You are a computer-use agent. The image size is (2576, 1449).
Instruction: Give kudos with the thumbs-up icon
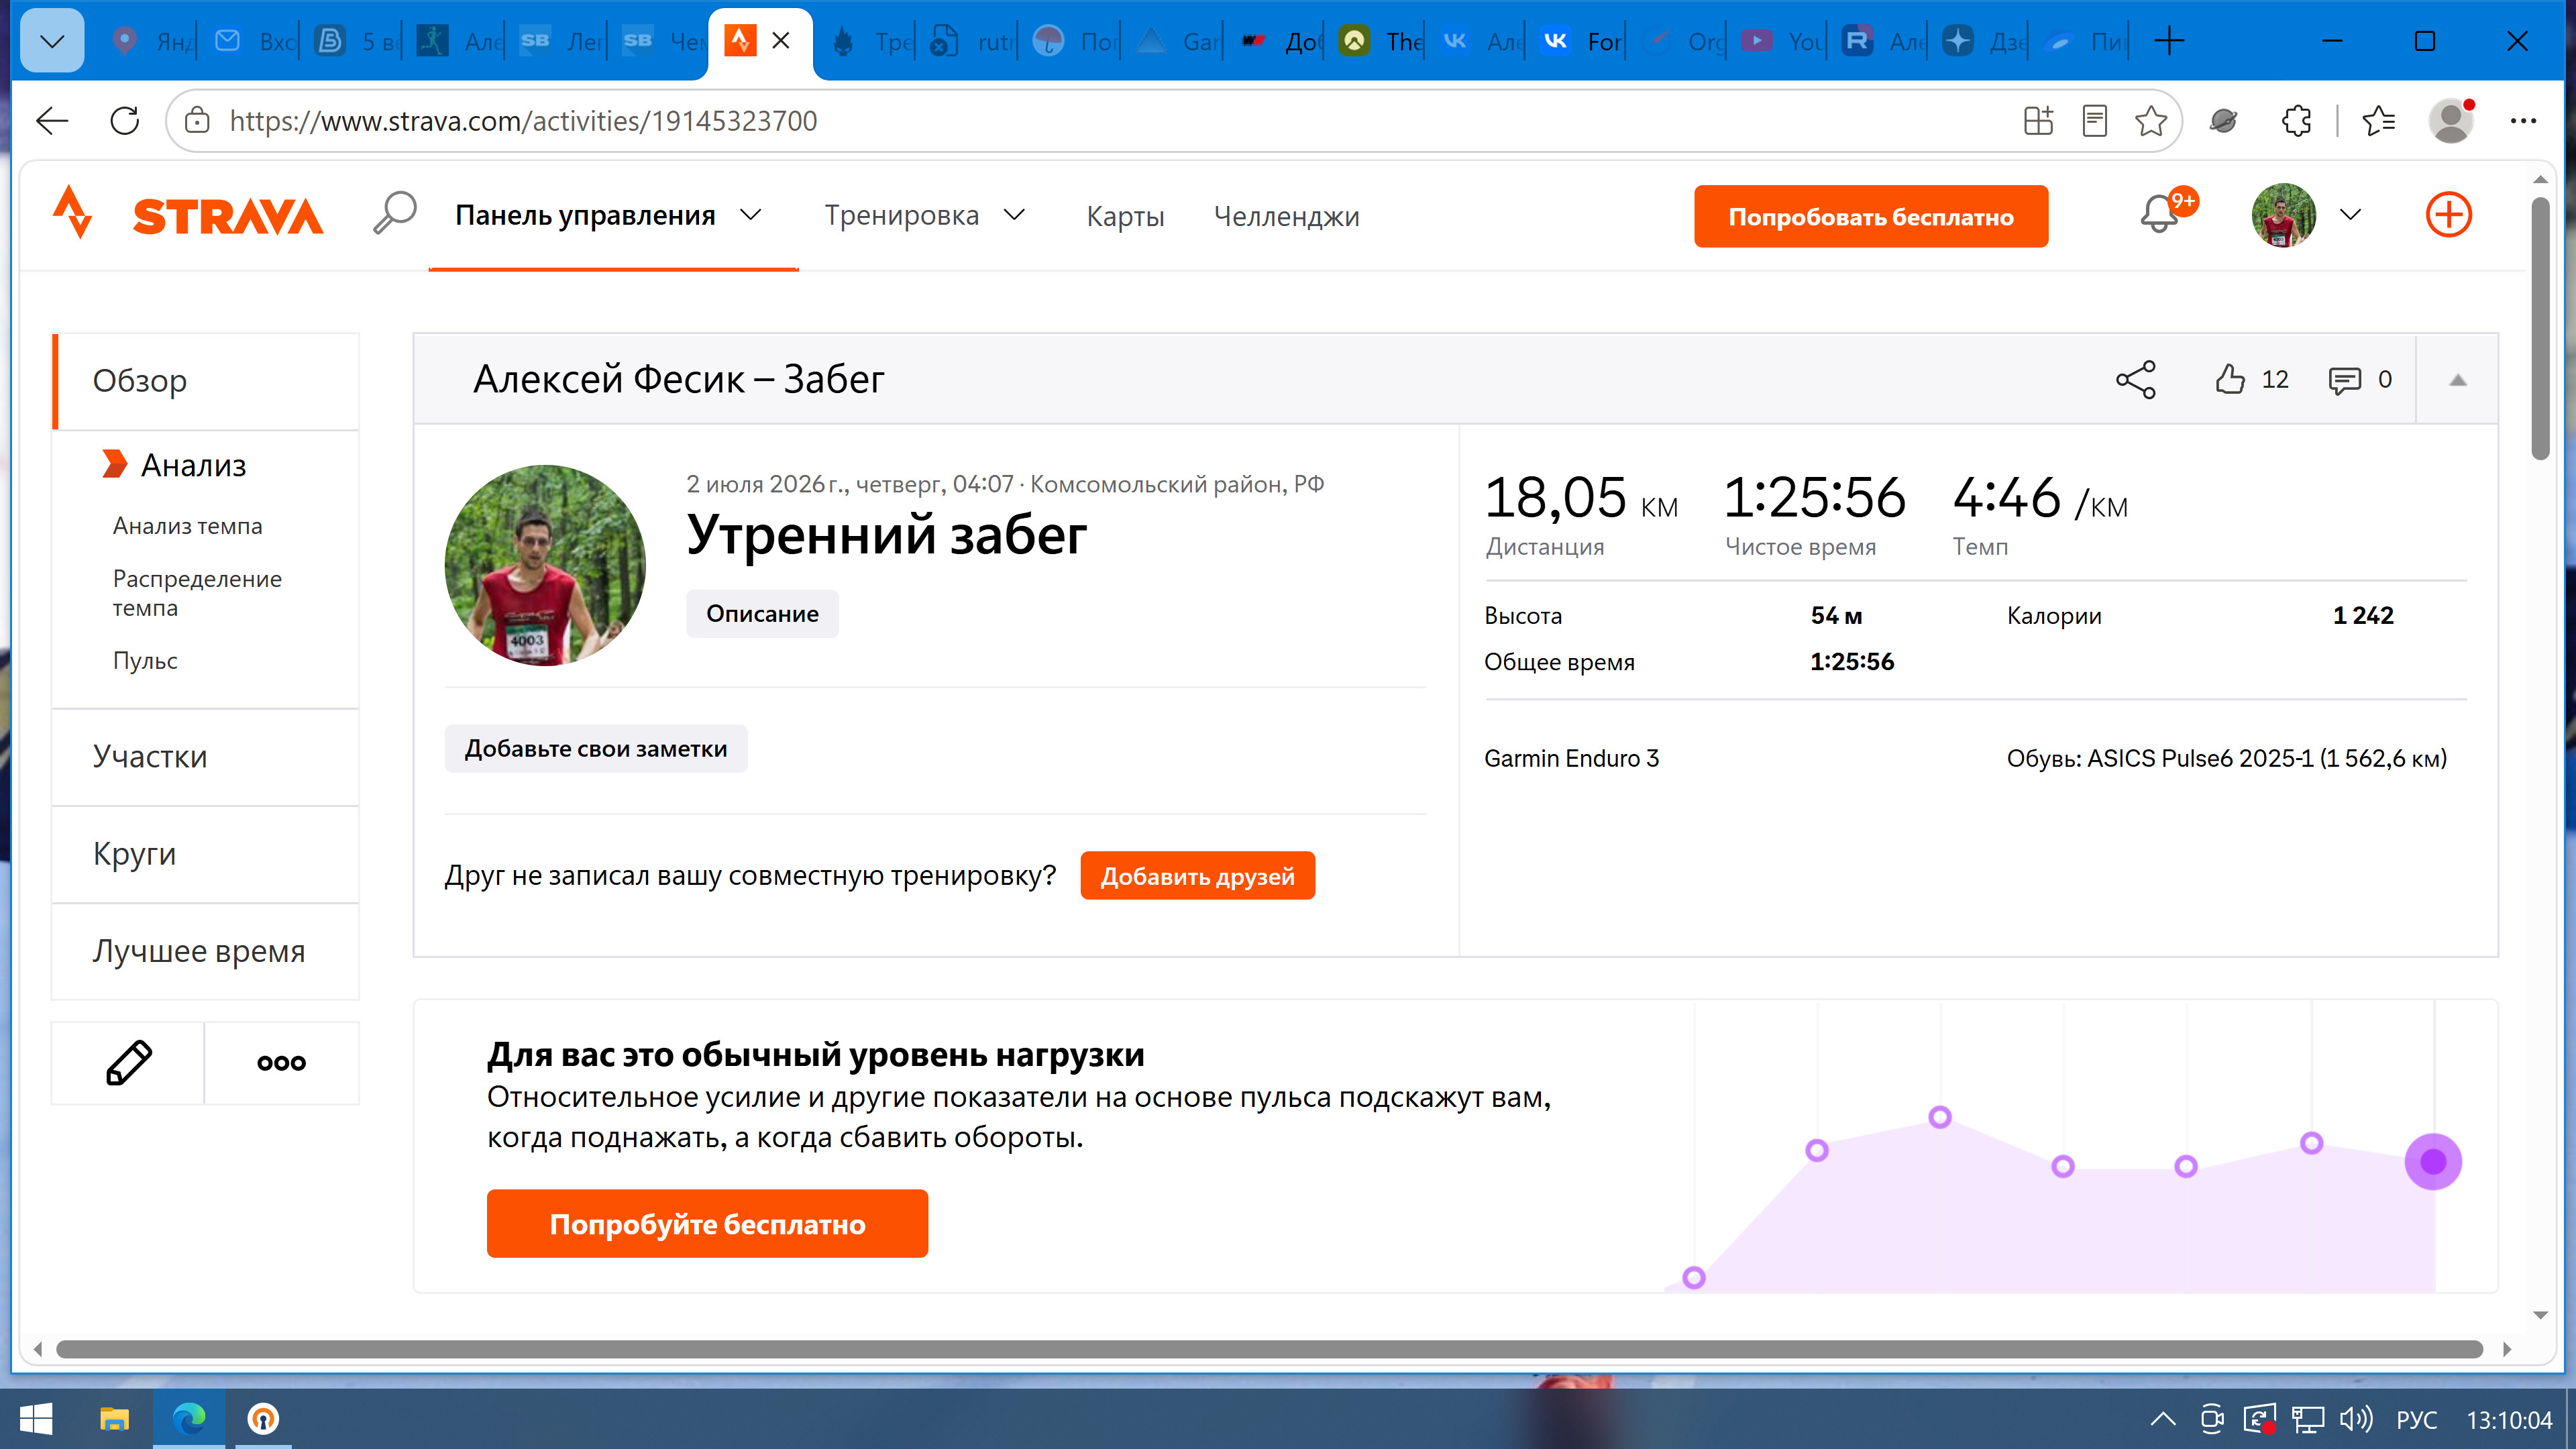click(x=2229, y=380)
